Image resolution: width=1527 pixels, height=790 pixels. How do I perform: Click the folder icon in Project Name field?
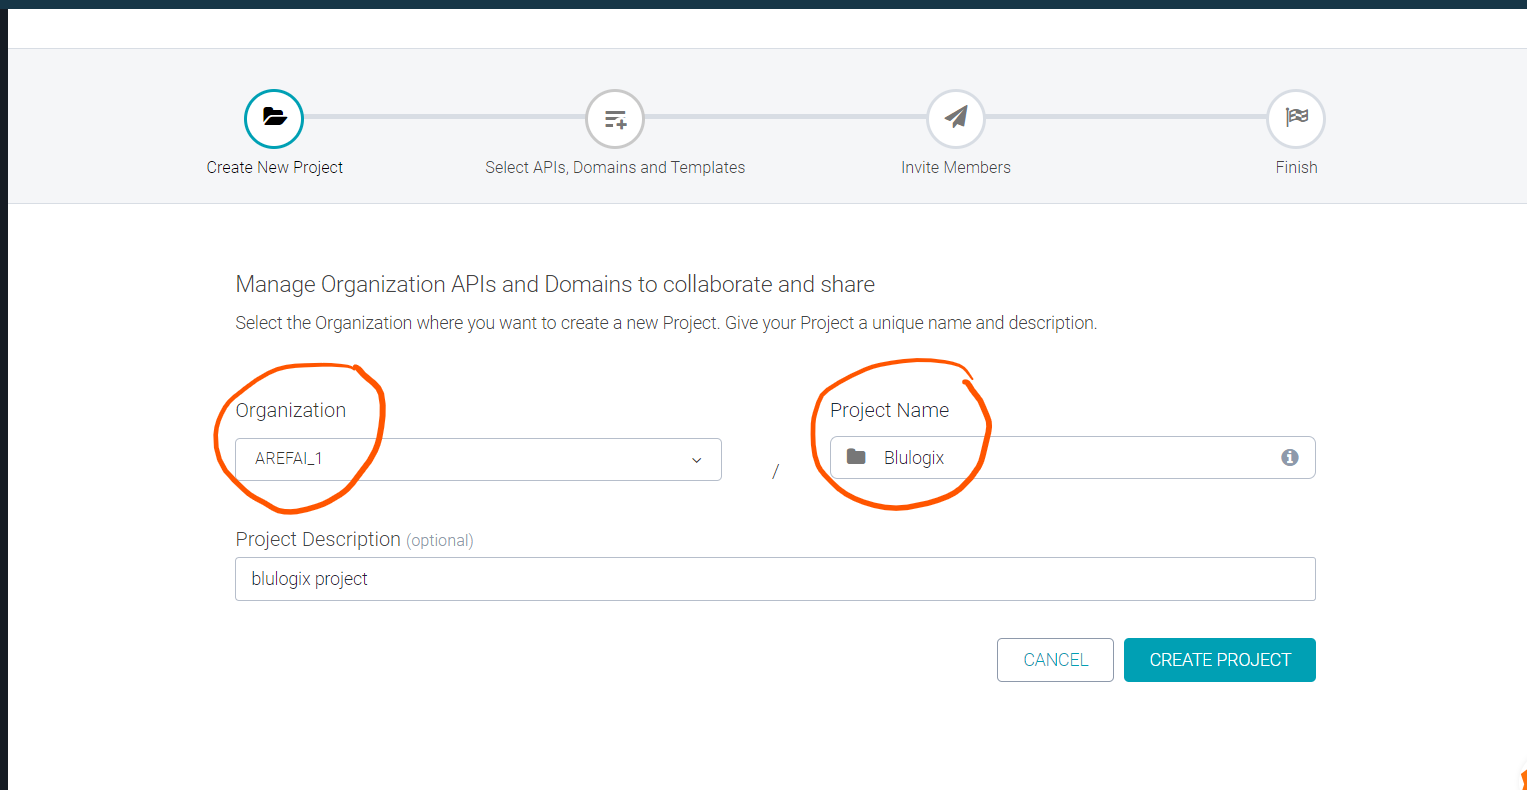856,457
